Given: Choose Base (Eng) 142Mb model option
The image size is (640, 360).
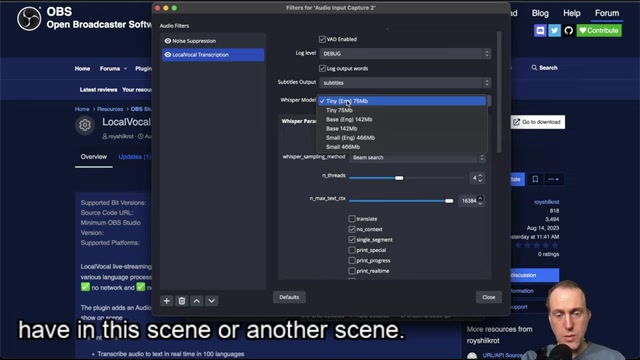Looking at the screenshot, I should [x=402, y=119].
